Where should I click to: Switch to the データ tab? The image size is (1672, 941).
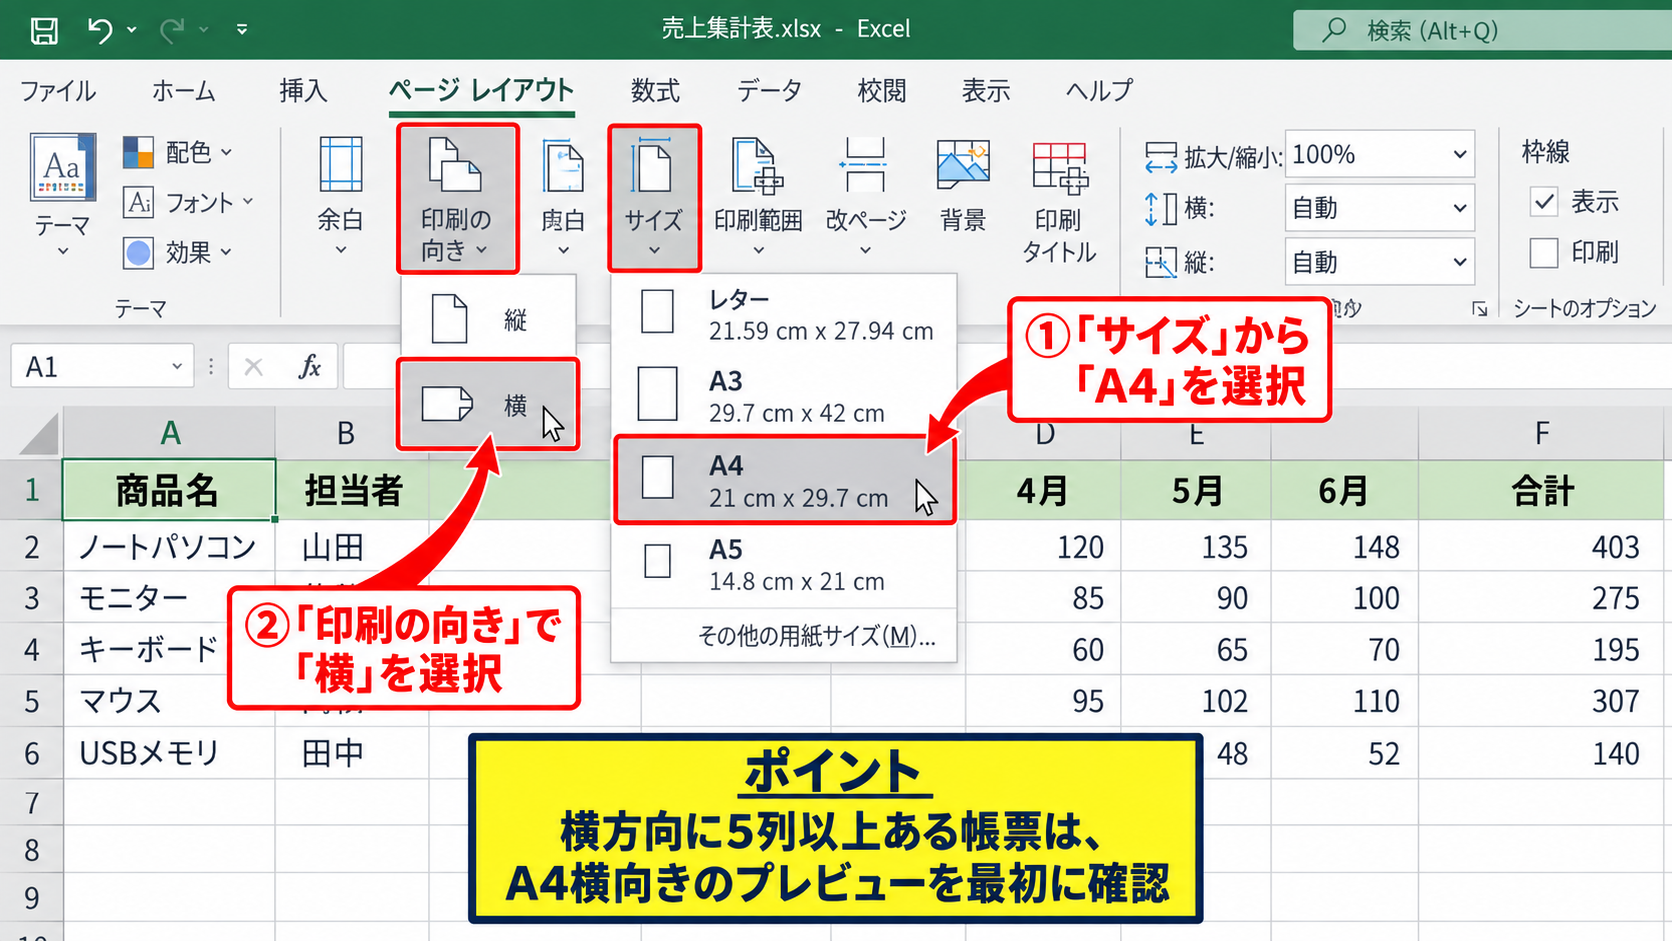click(x=769, y=91)
